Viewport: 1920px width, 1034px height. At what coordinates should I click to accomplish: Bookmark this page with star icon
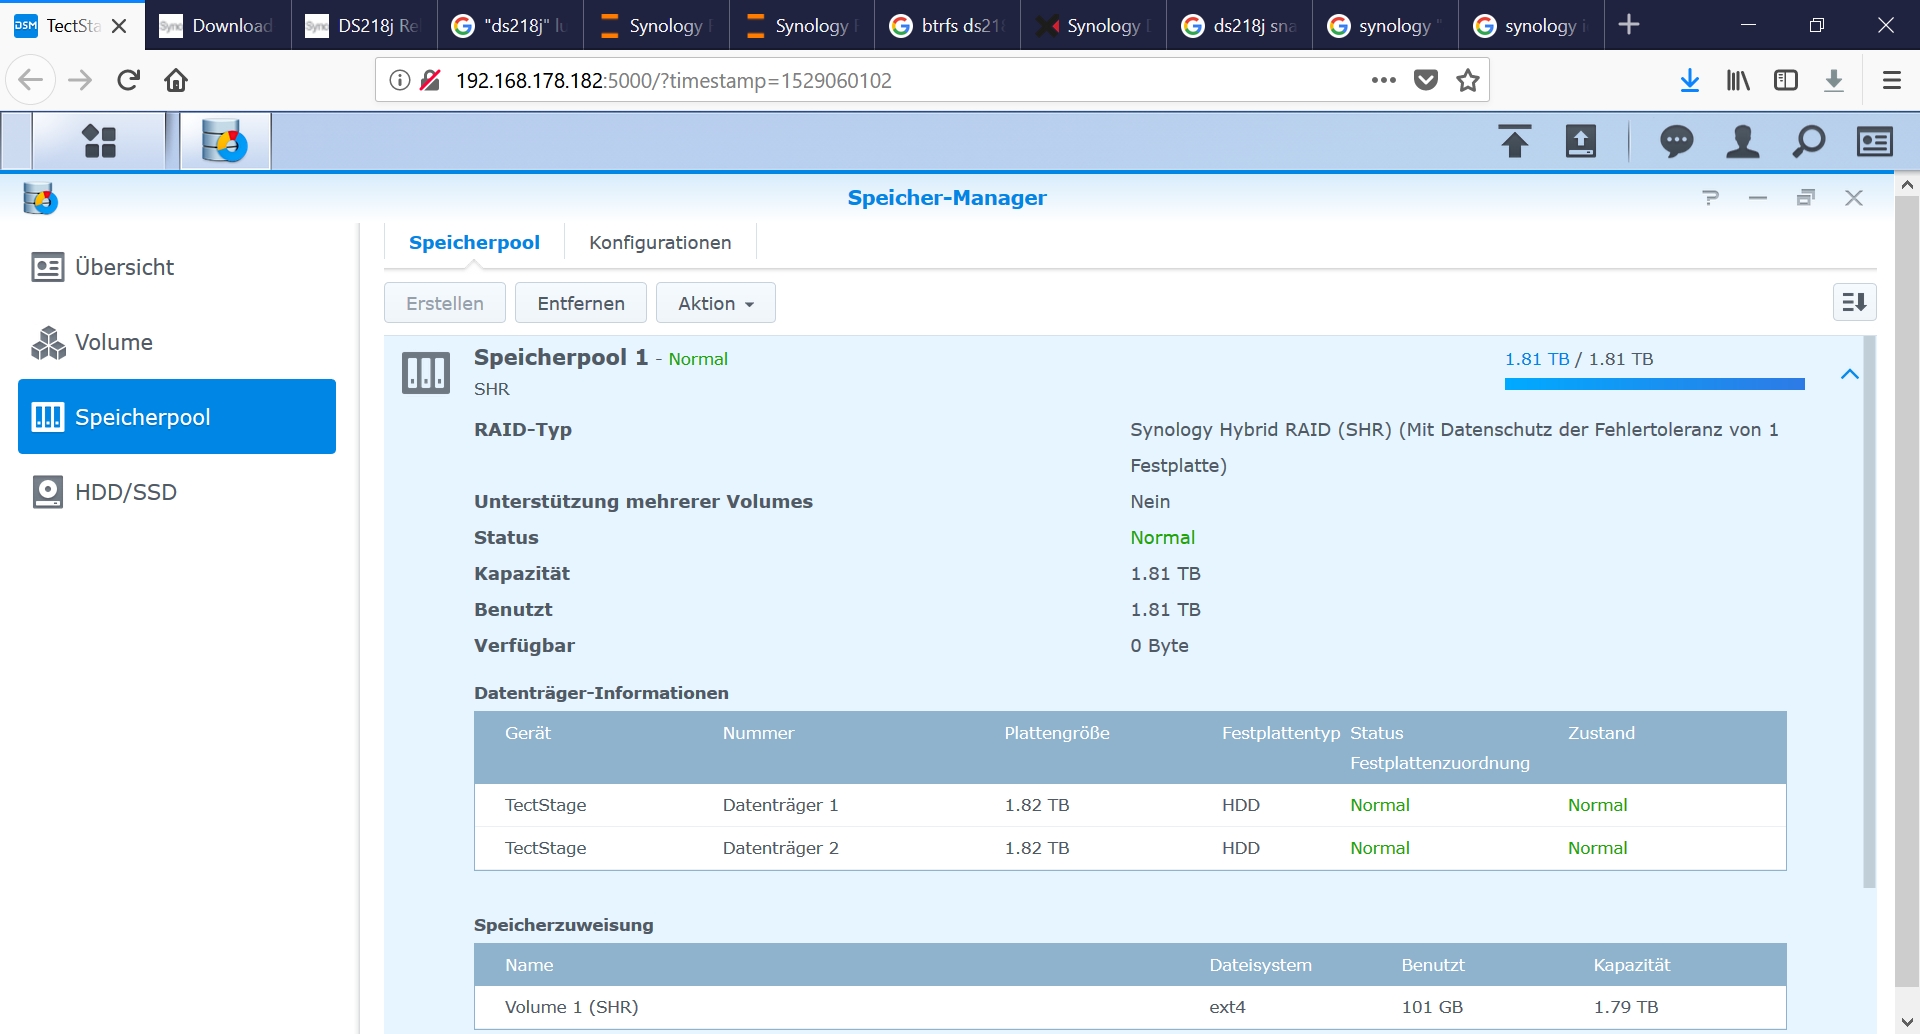coord(1467,80)
